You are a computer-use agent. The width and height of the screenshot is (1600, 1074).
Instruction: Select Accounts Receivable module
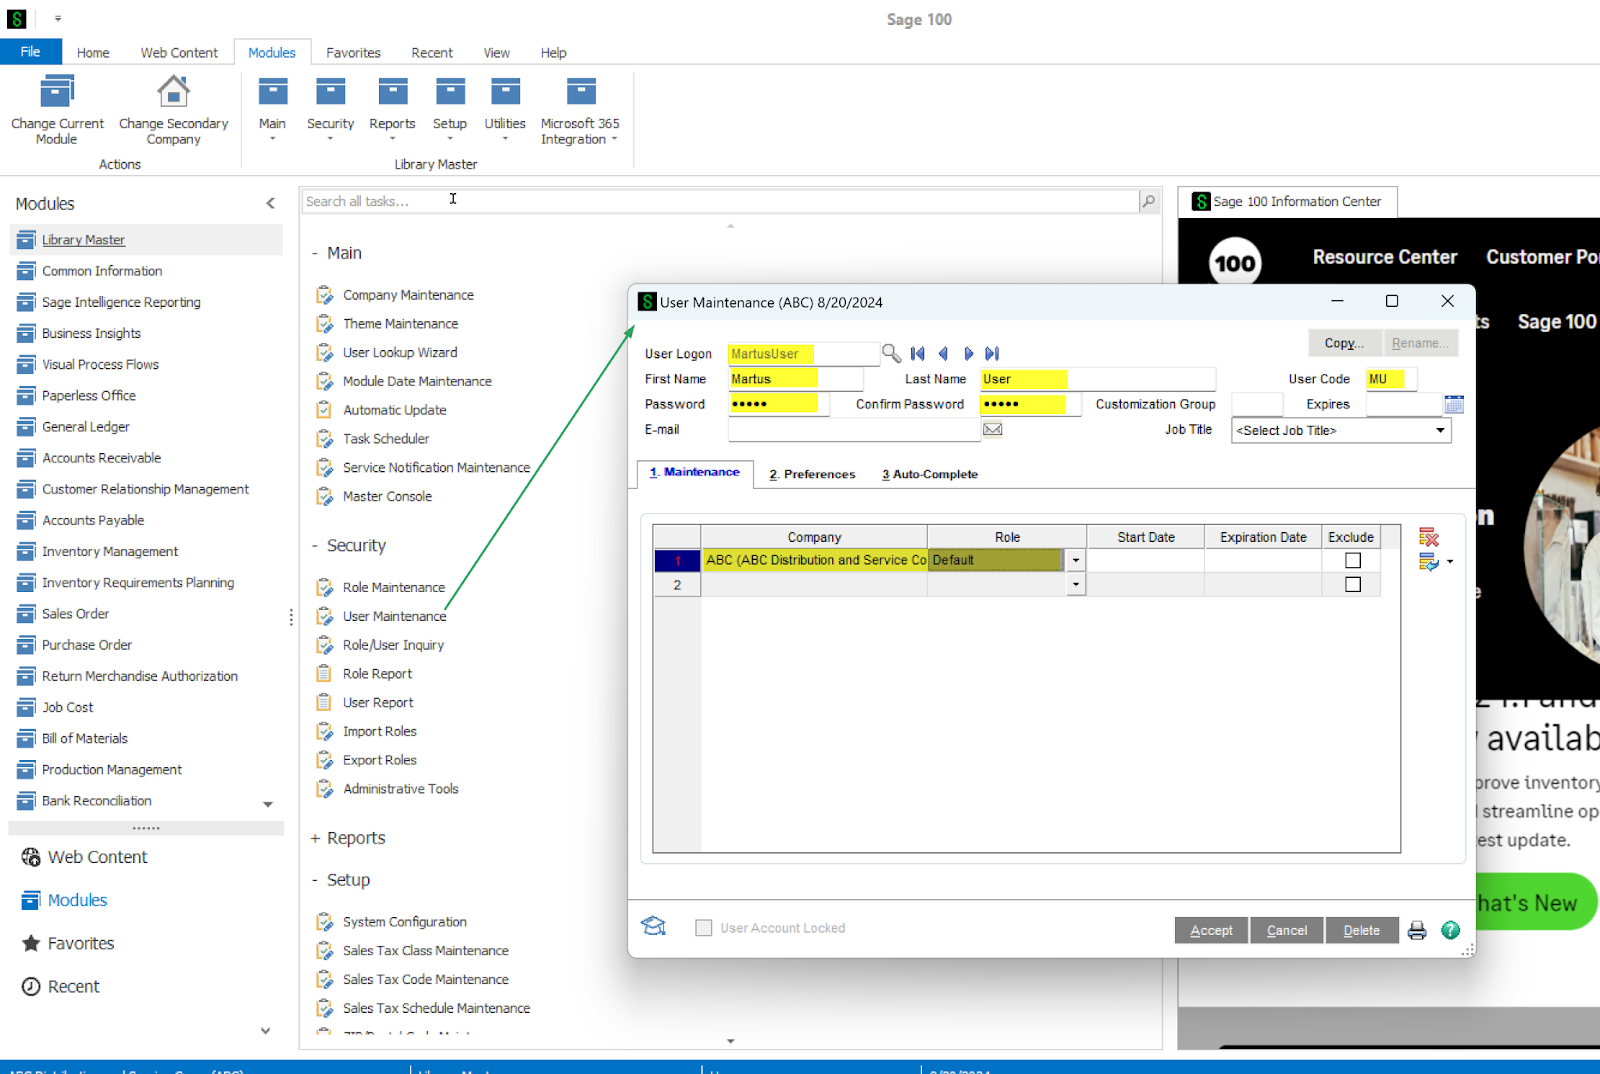pos(101,458)
